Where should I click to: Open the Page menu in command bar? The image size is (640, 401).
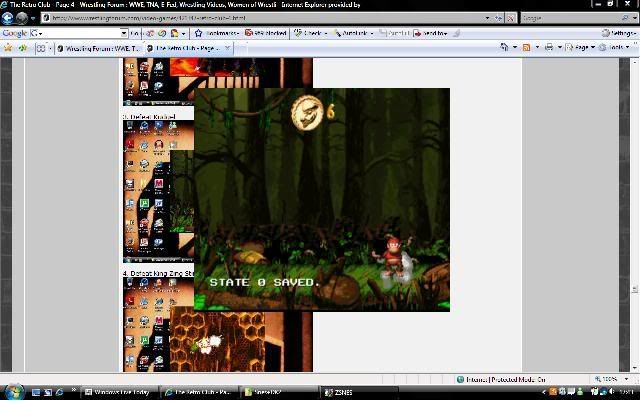580,47
